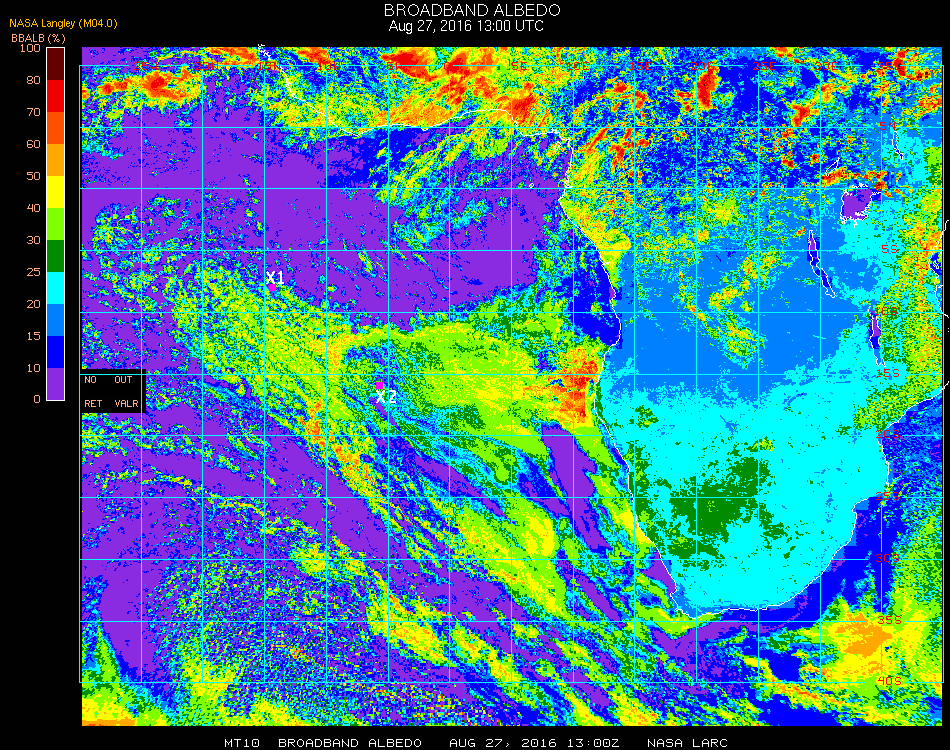Screen dimensions: 950x750
Task: Select the light blue 15-20% legend swatch
Action: (x=55, y=320)
